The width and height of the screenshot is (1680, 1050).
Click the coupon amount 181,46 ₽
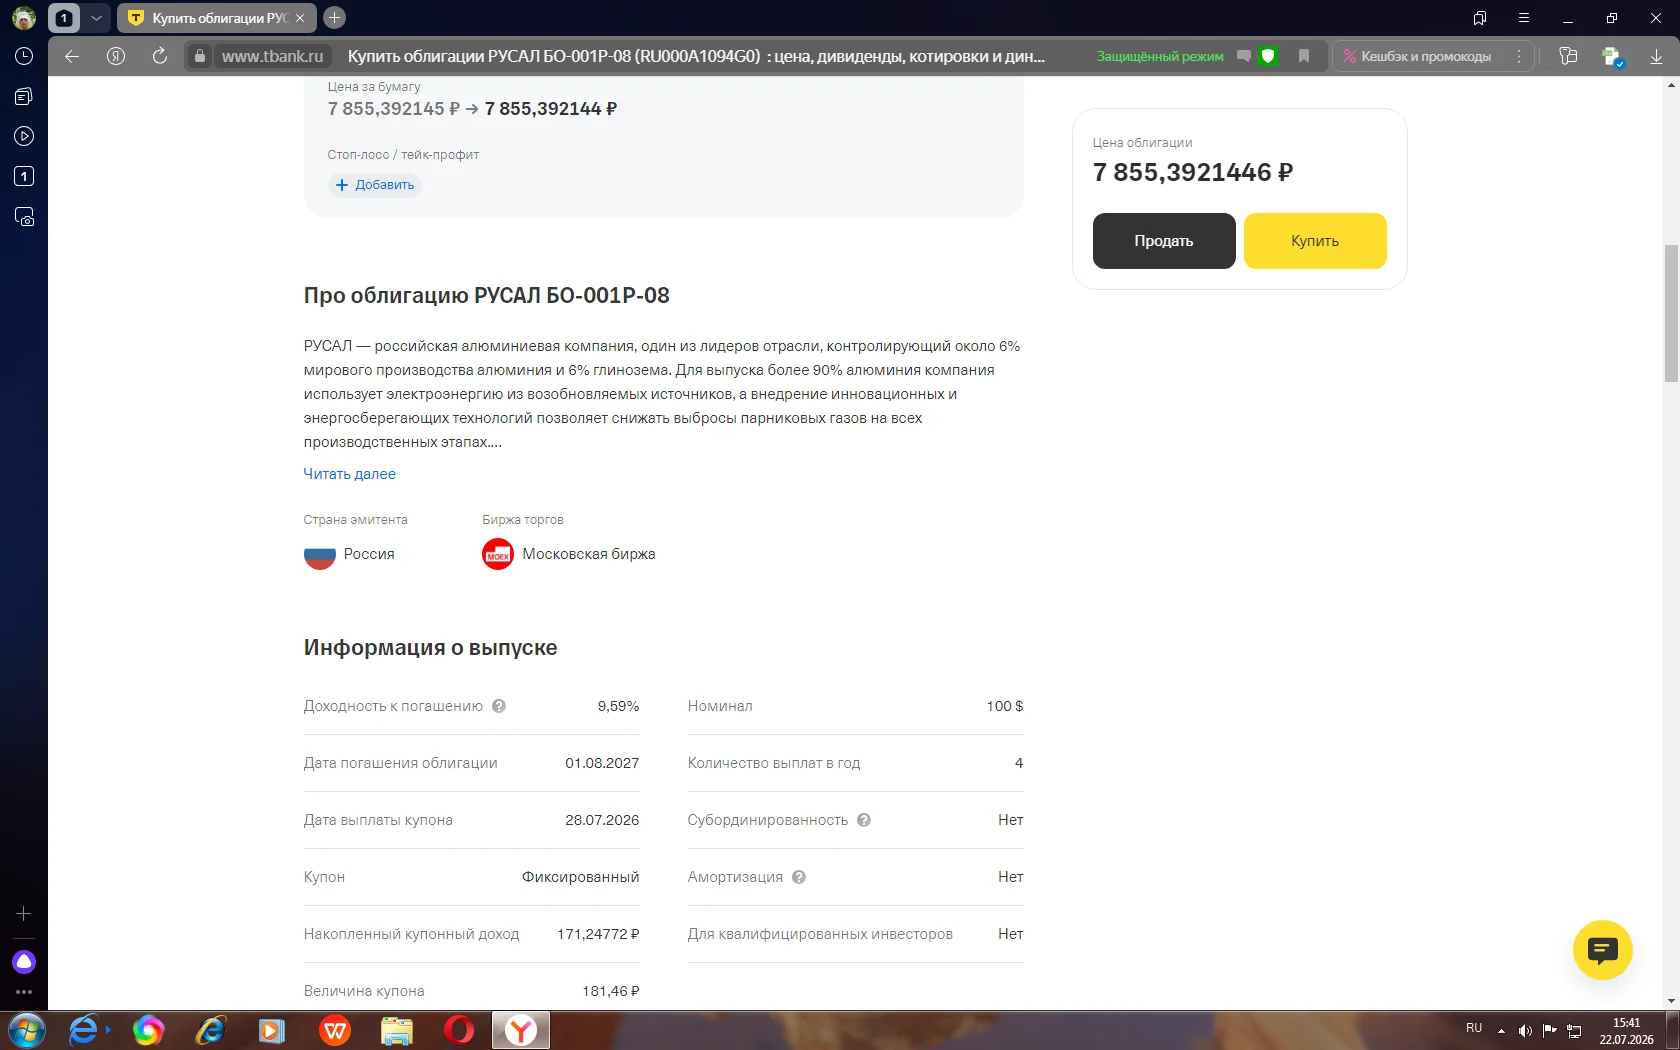pyautogui.click(x=611, y=991)
